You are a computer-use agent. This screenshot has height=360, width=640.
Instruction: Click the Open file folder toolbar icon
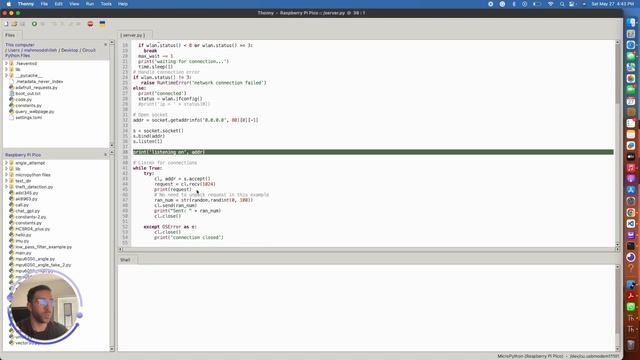[x=14, y=24]
